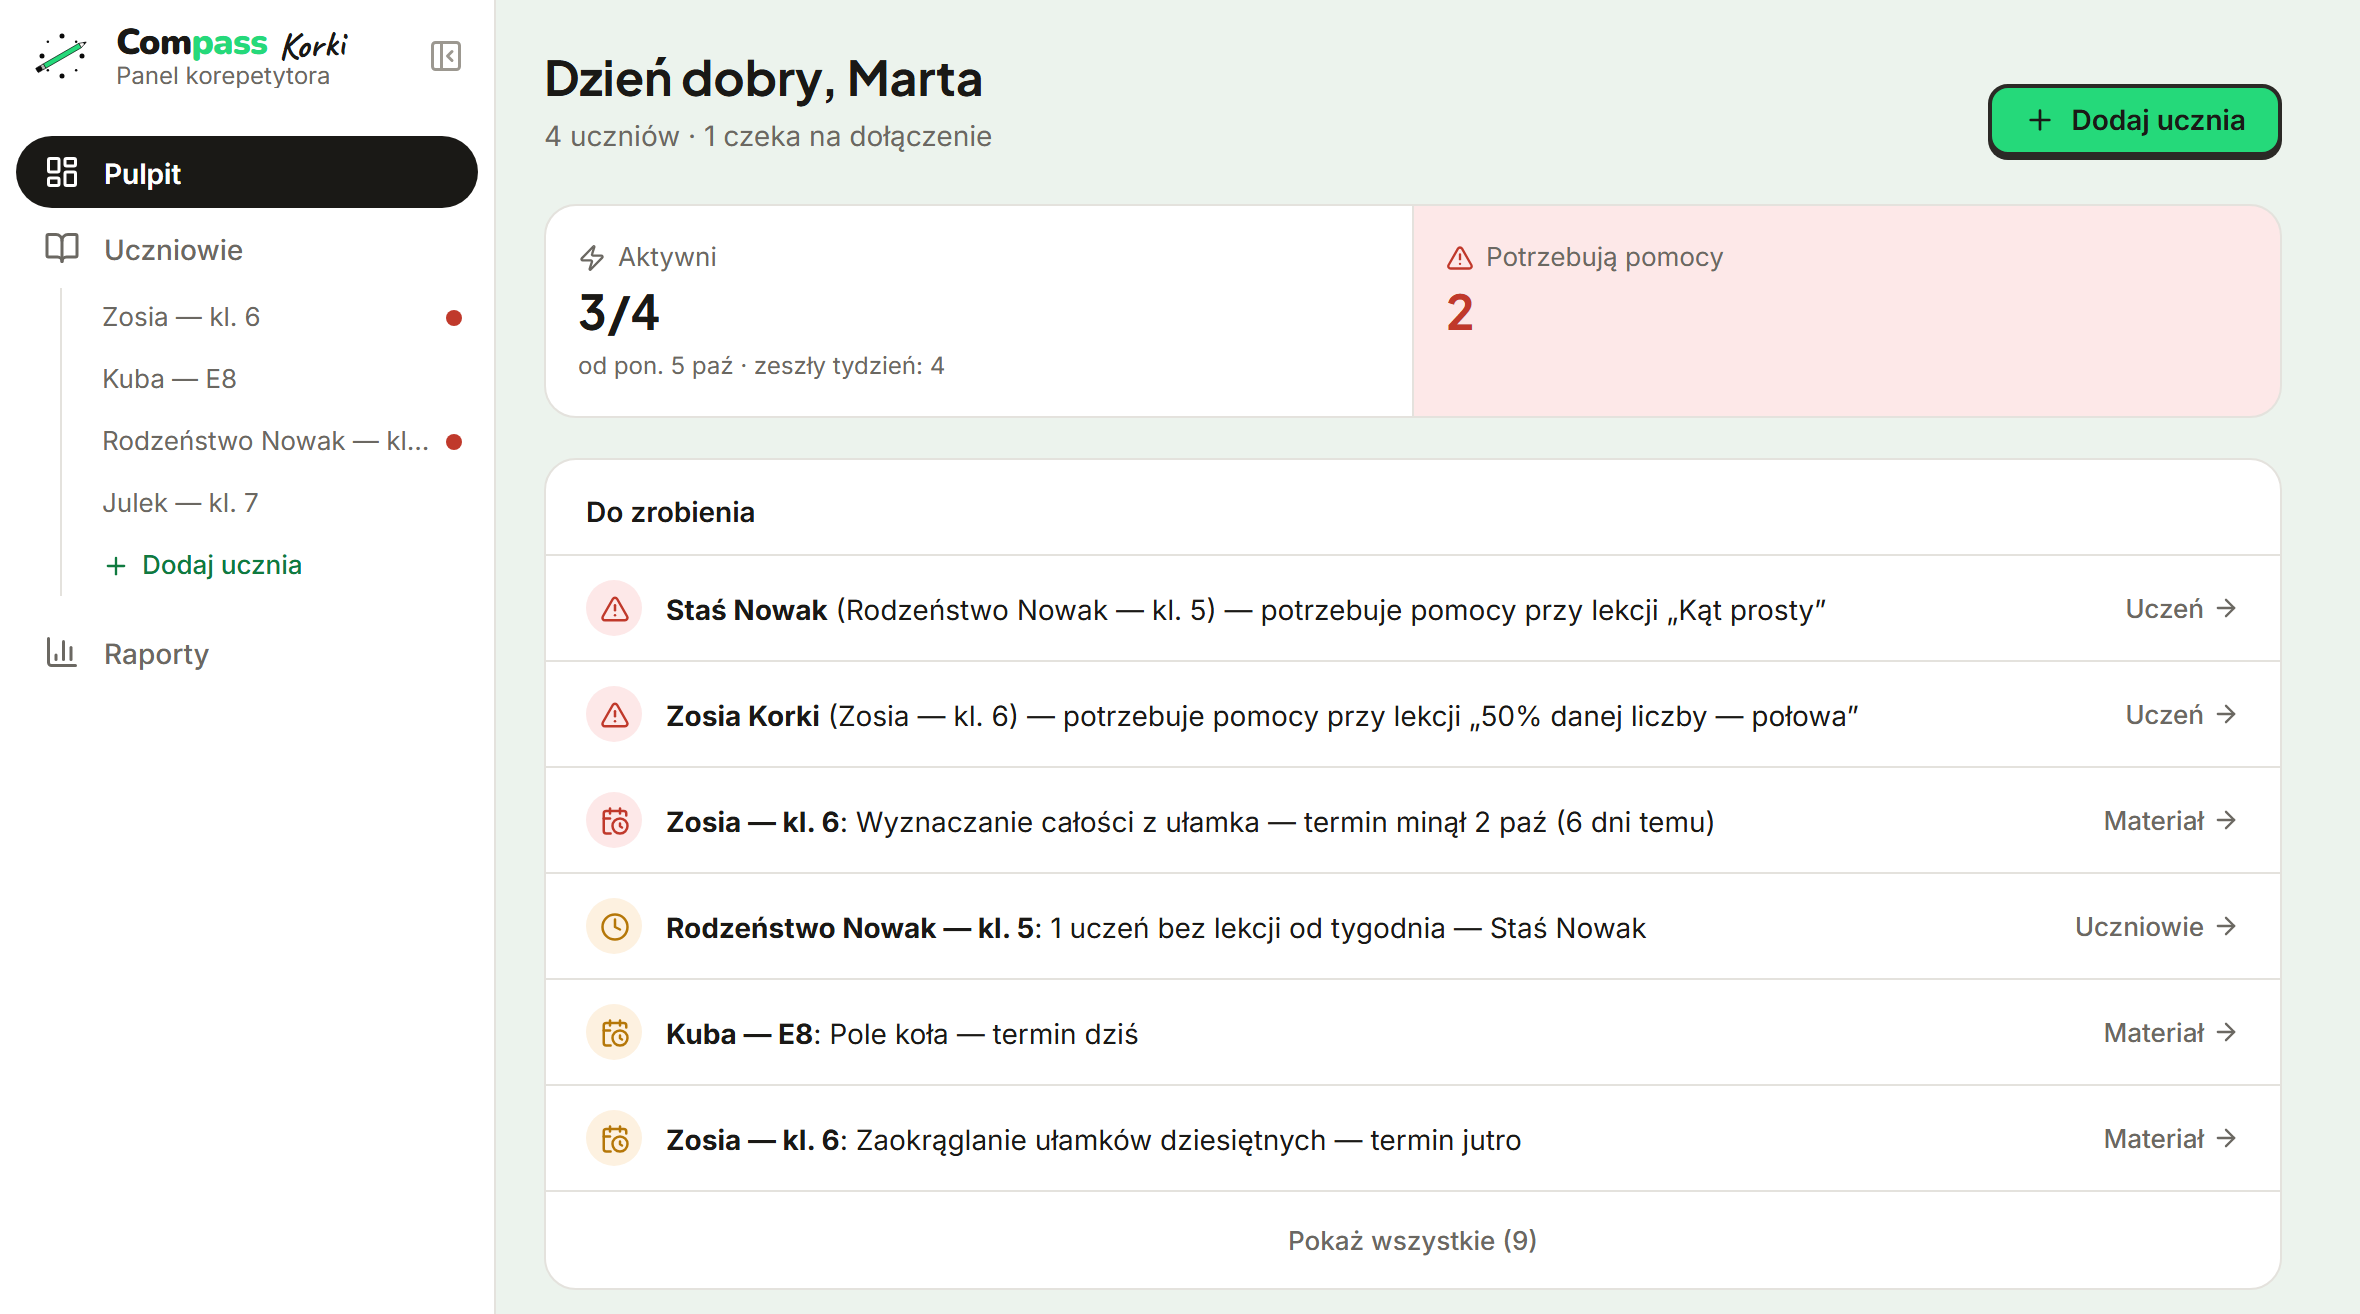Click alert triangle next to Potrzebują pomocy
Viewport: 2360px width, 1314px height.
click(x=1460, y=258)
